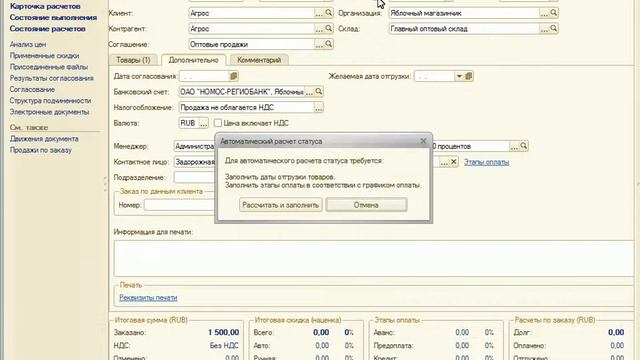640x360 pixels.
Task: Open Примененные скидки in sidebar
Action: pos(44,56)
